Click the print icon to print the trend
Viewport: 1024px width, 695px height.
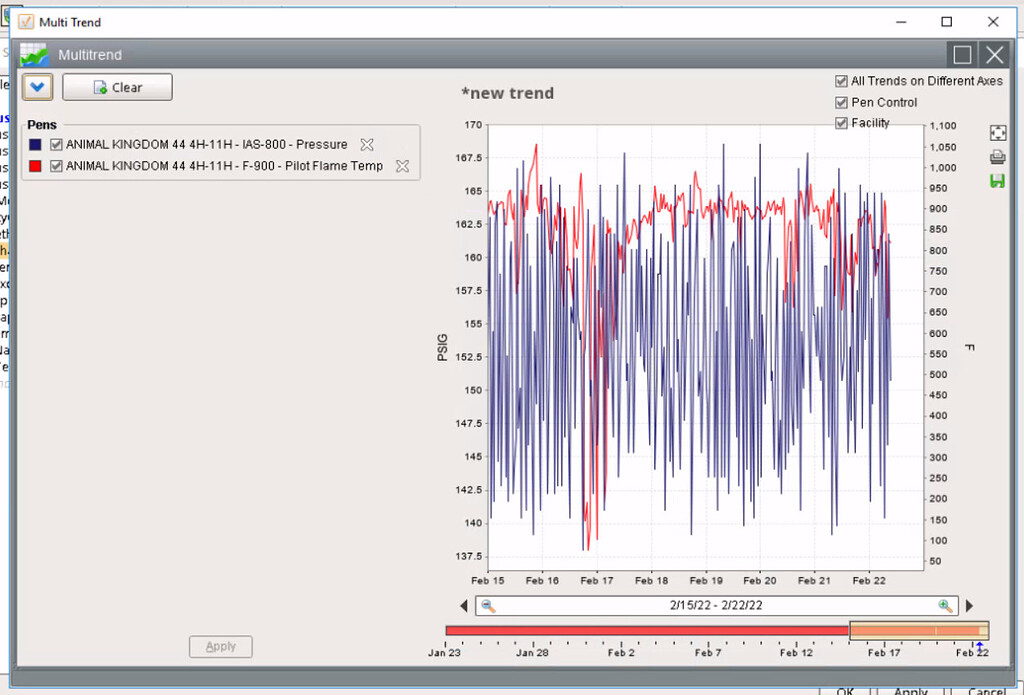point(996,157)
